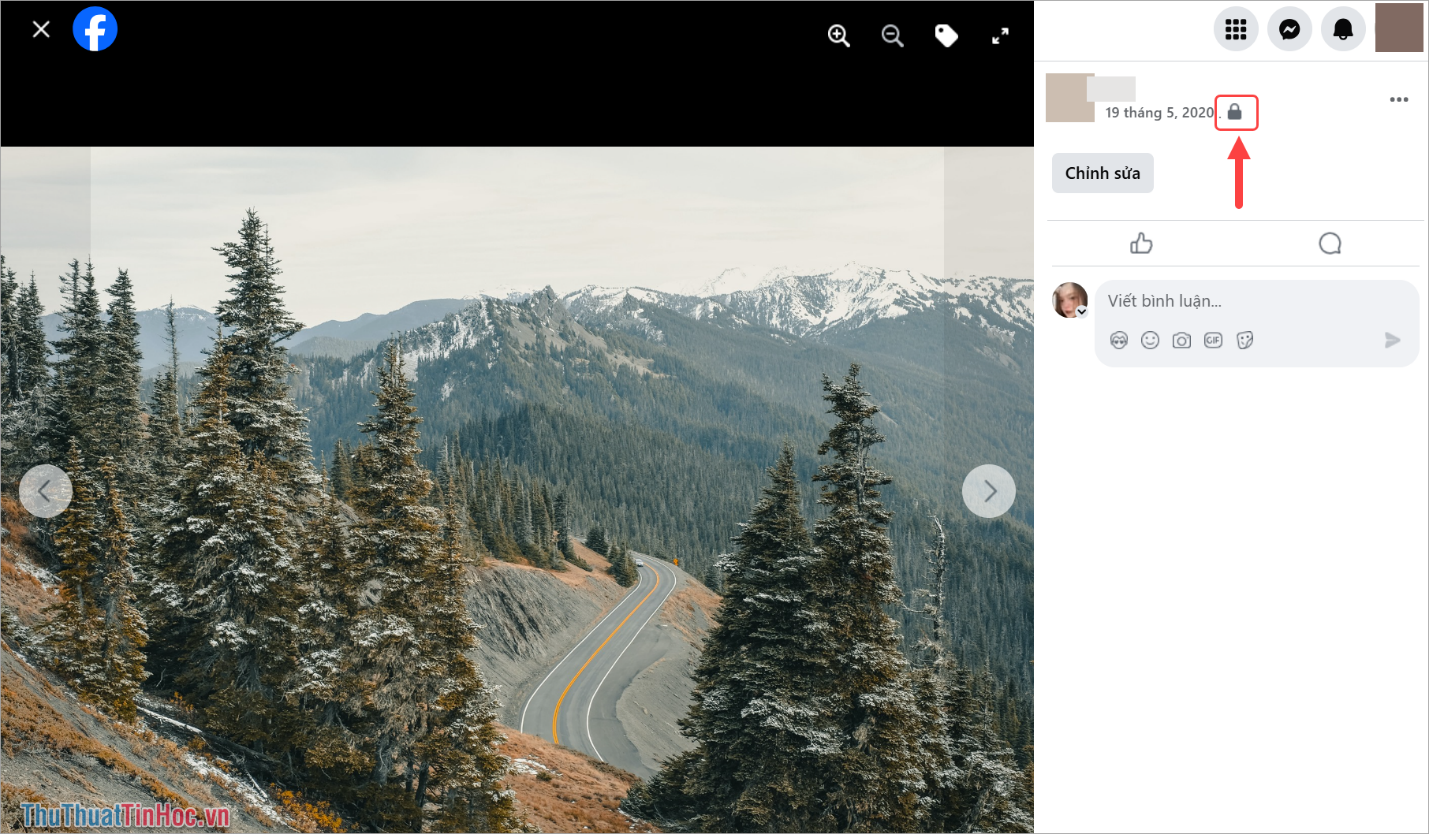Image resolution: width=1429 pixels, height=834 pixels.
Task: Click the Chỉnh sửa button
Action: [x=1102, y=173]
